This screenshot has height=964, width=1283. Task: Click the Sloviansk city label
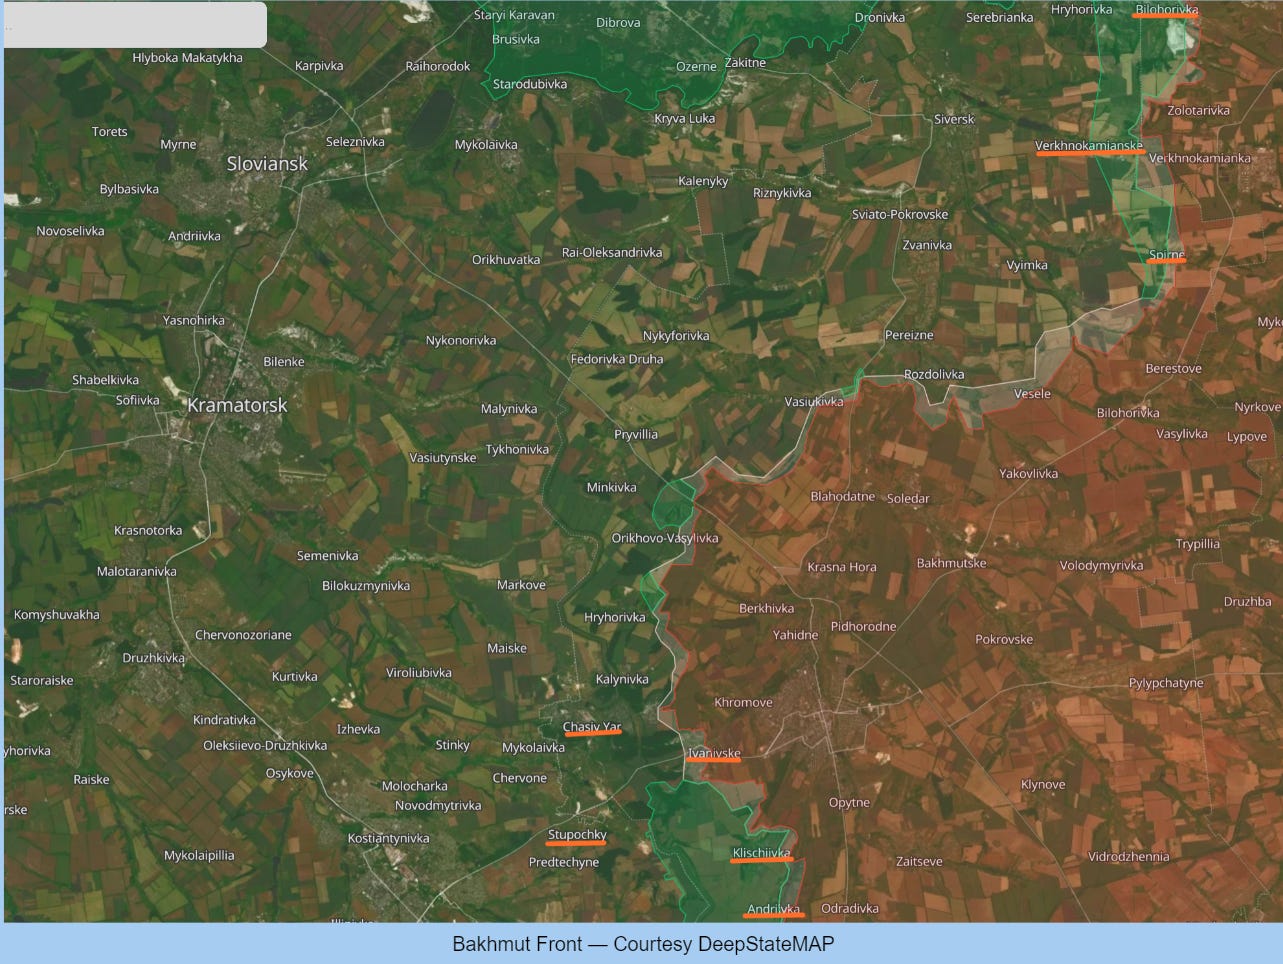tap(267, 163)
